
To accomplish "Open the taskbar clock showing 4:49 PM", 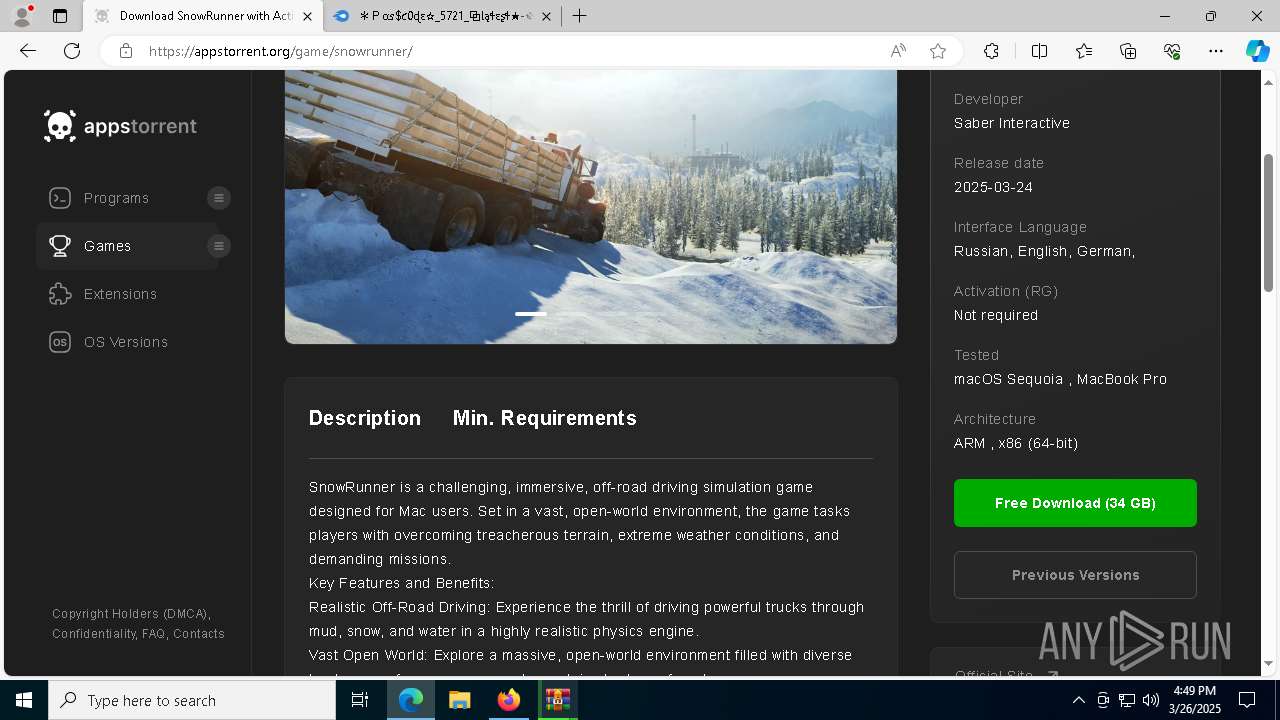I will (1194, 700).
